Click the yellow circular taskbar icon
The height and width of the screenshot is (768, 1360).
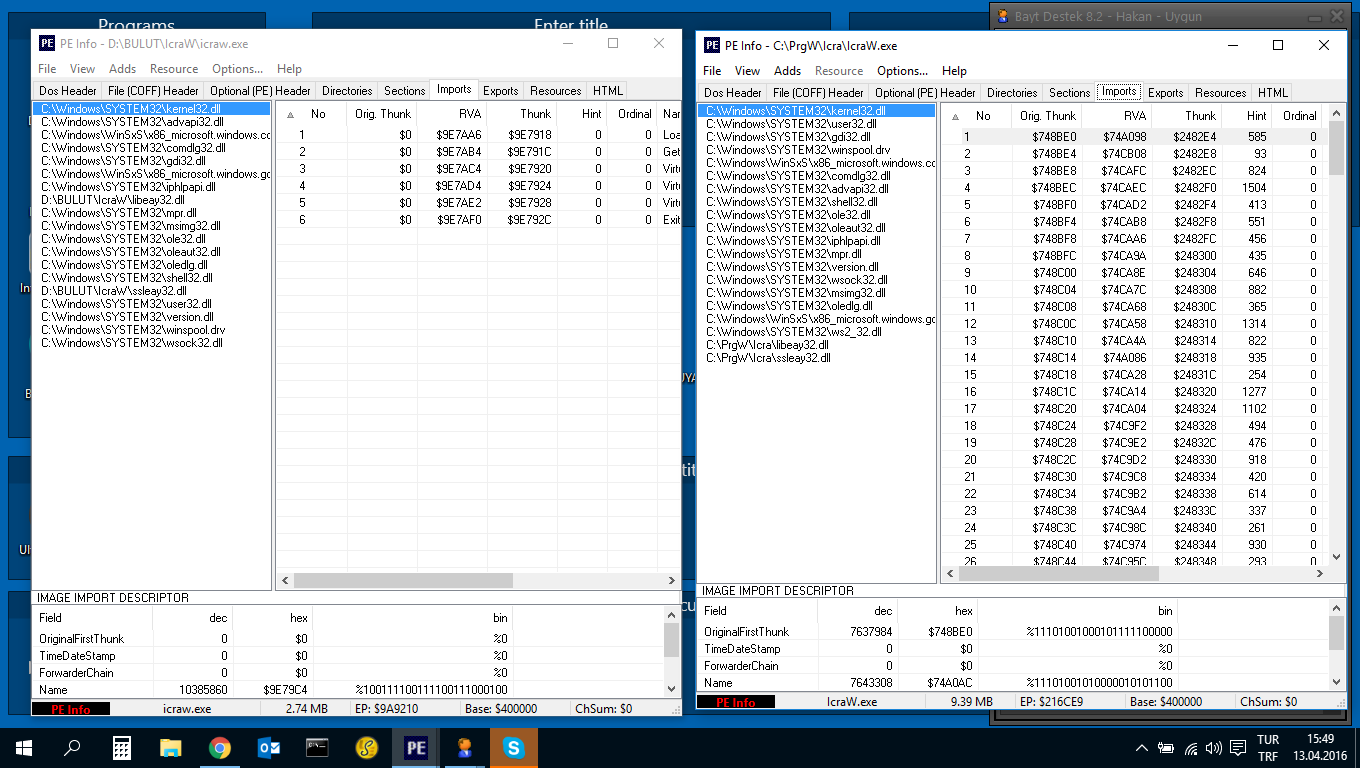click(367, 748)
